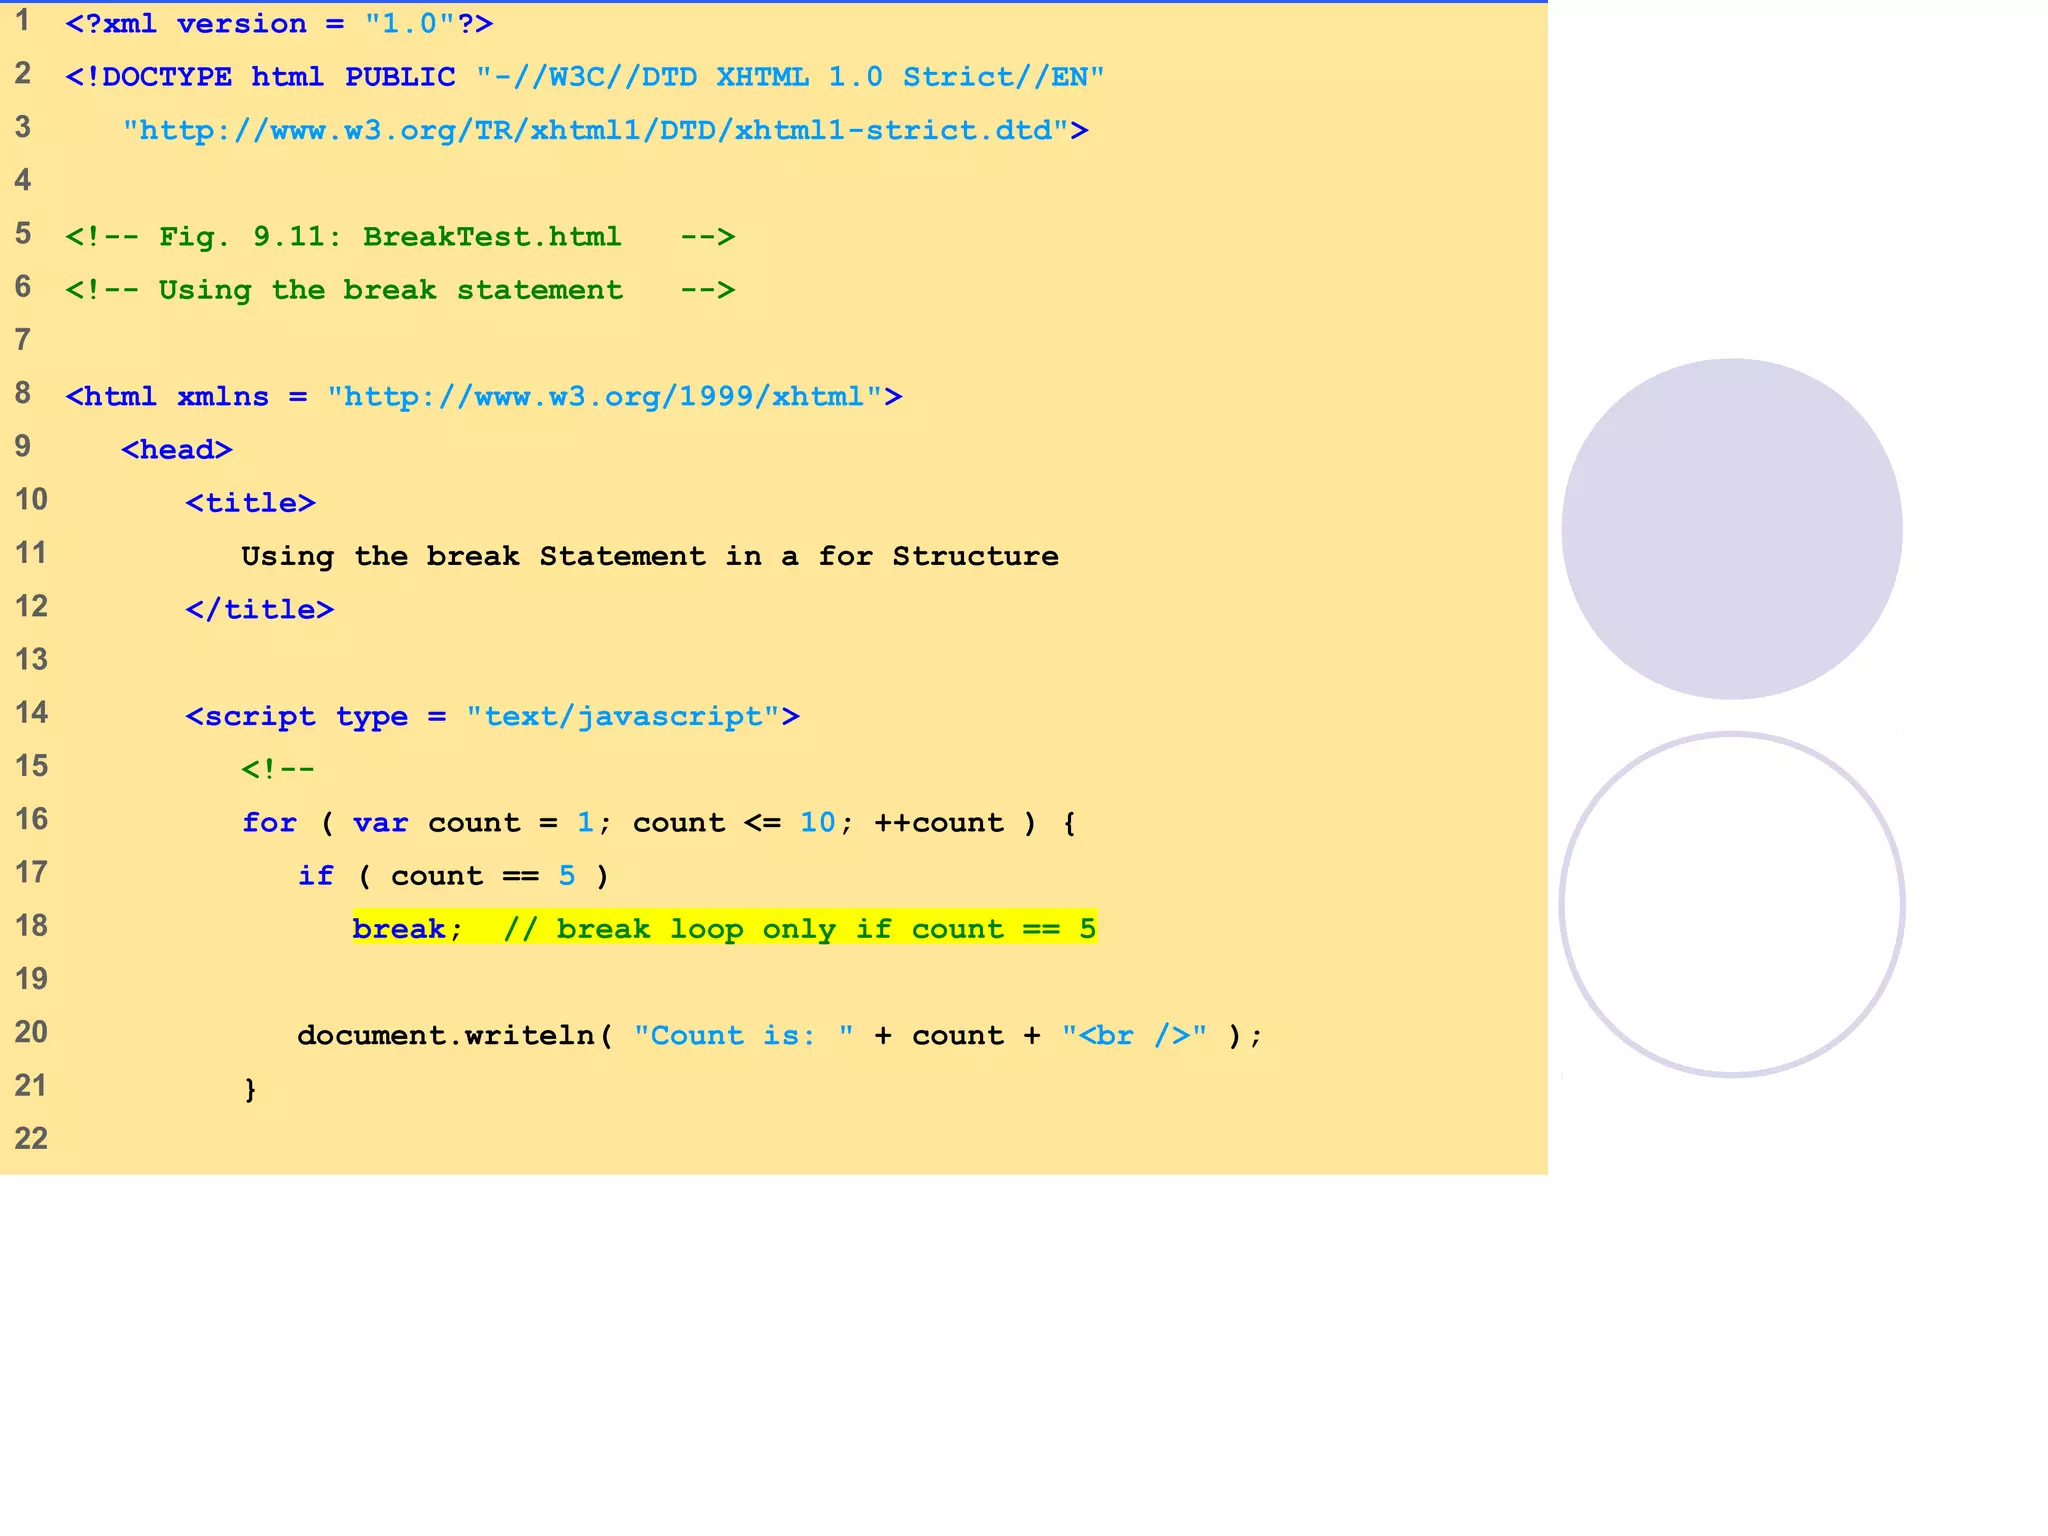2048x1536 pixels.
Task: Click the opening head tag
Action: [177, 450]
